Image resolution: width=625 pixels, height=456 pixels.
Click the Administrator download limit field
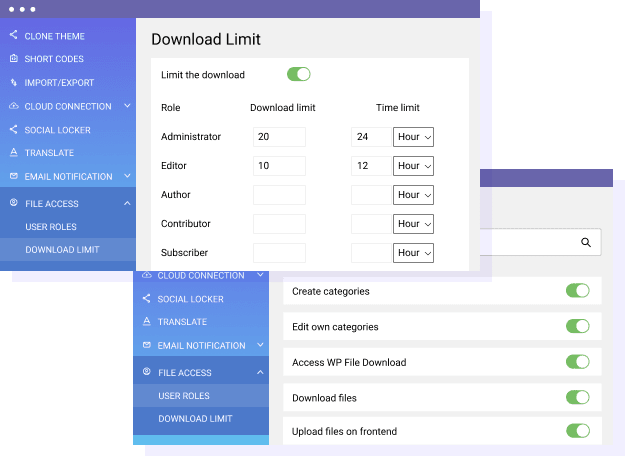(x=279, y=137)
